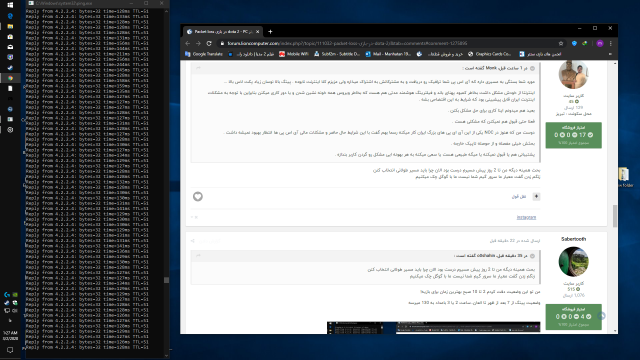Open Microsoft Store from the taskbar
This screenshot has height=360, width=640.
[10, 37]
